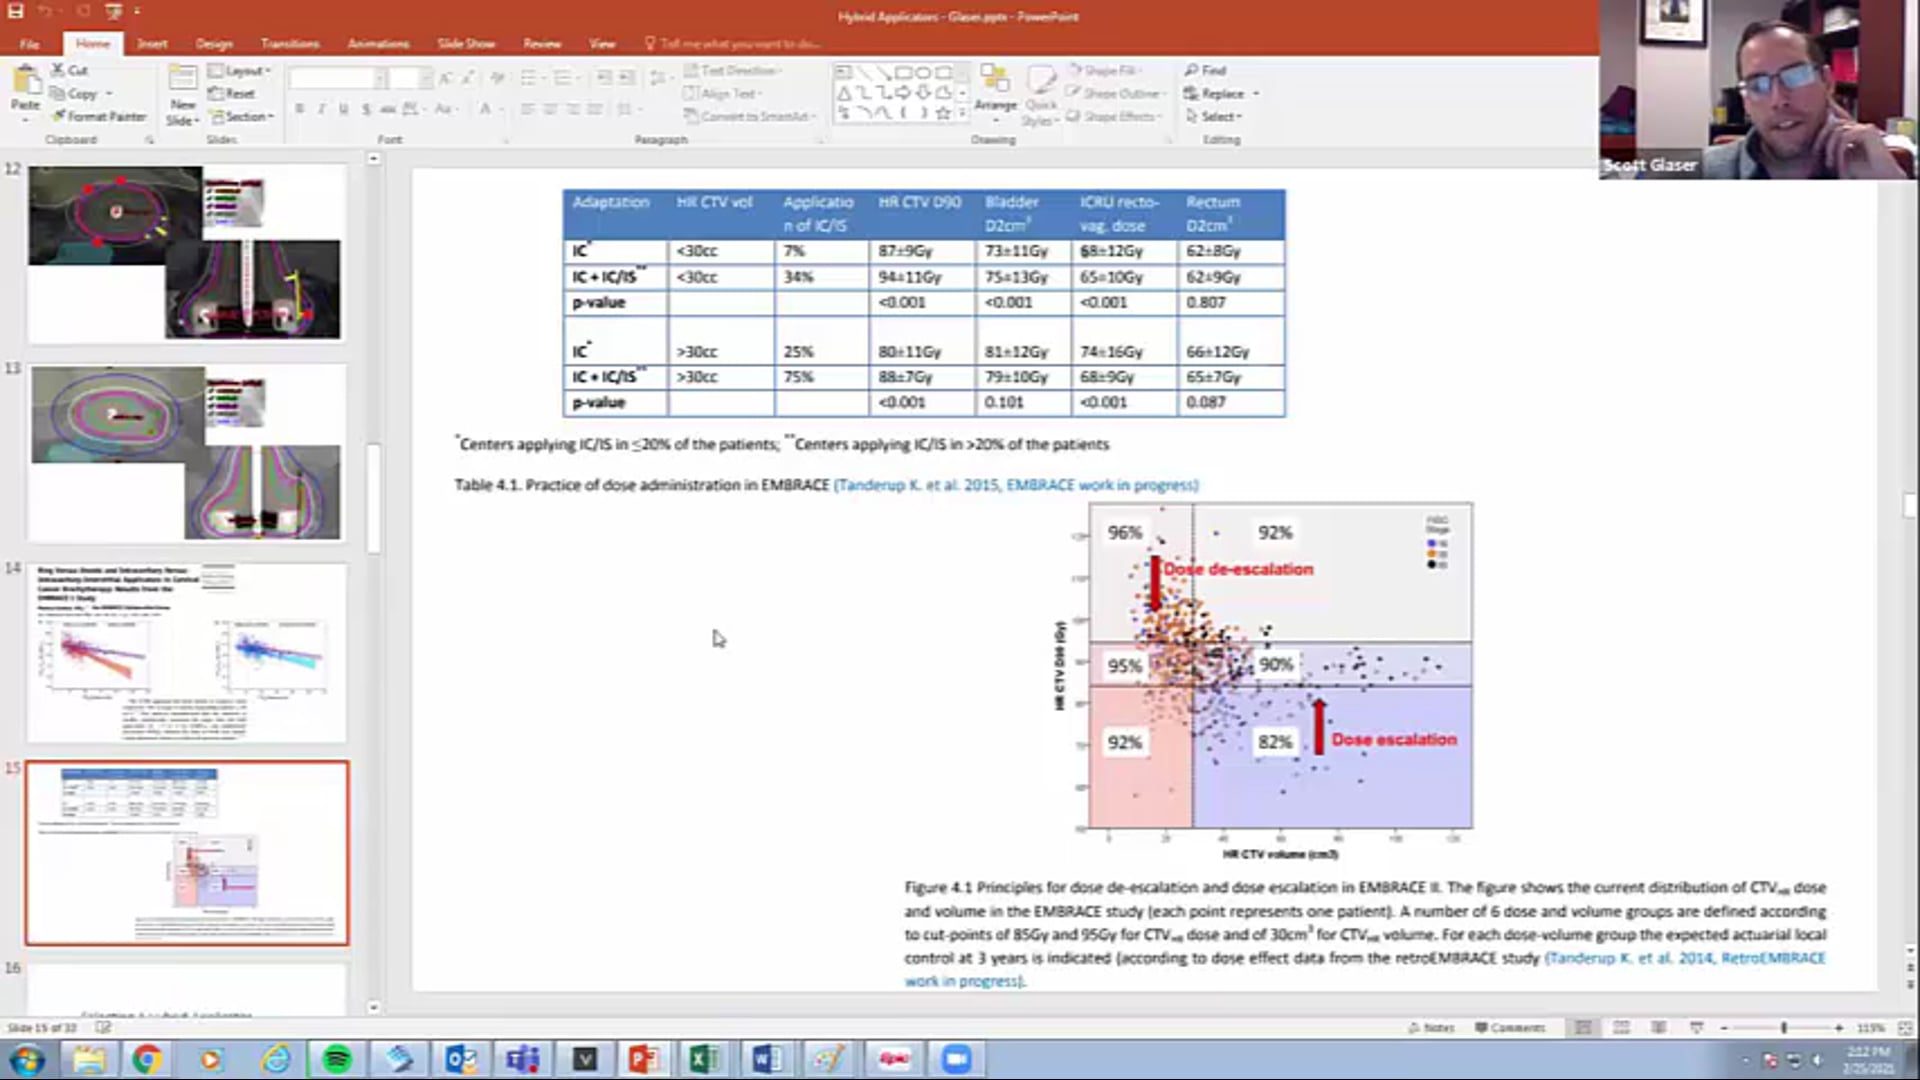1920x1080 pixels.
Task: Select slide 14 thumbnail in panel
Action: [x=187, y=652]
